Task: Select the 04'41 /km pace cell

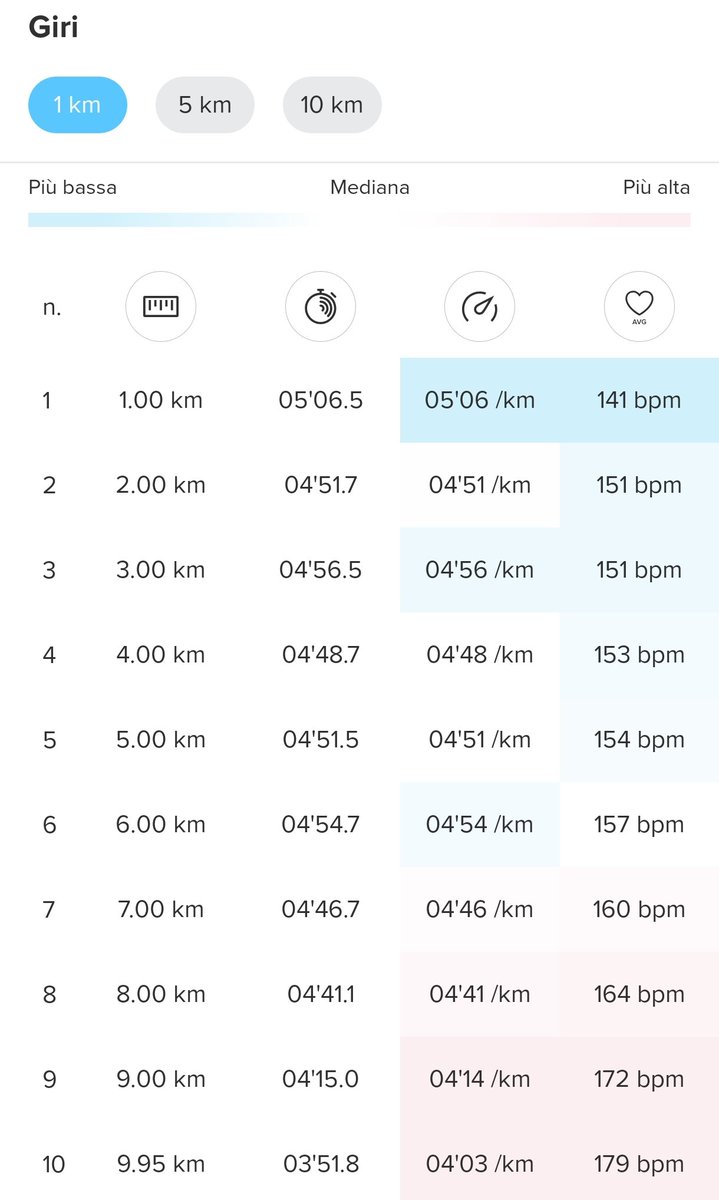Action: tap(480, 994)
